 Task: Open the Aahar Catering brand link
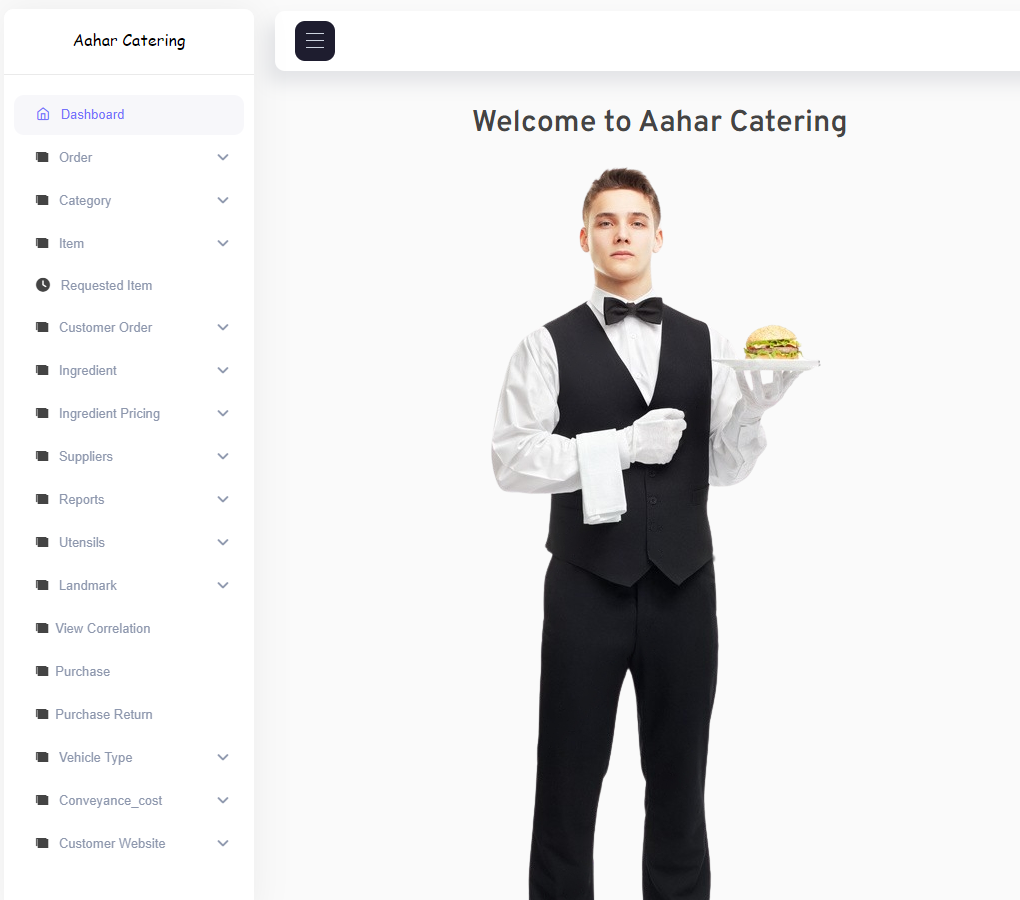pyautogui.click(x=129, y=41)
